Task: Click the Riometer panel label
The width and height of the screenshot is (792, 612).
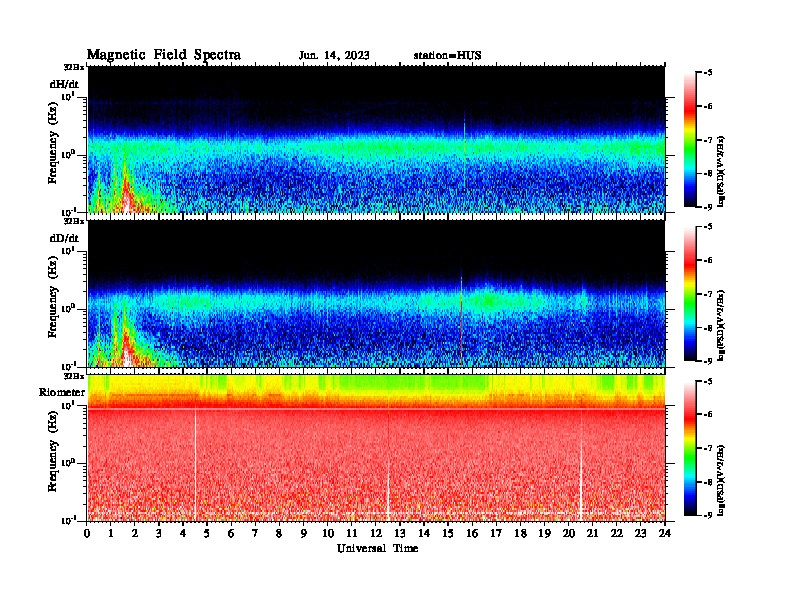Action: (62, 392)
